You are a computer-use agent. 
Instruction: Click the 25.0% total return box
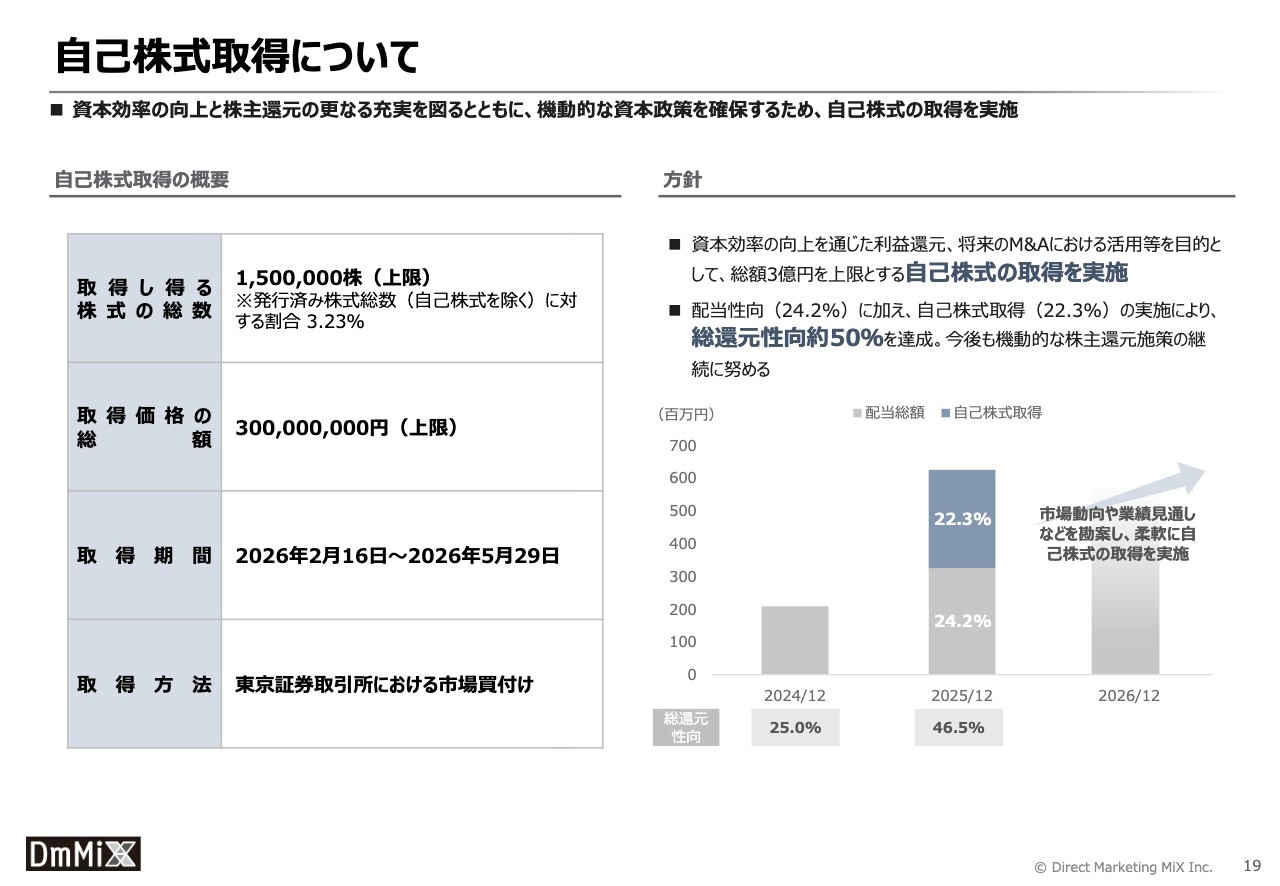(x=795, y=728)
